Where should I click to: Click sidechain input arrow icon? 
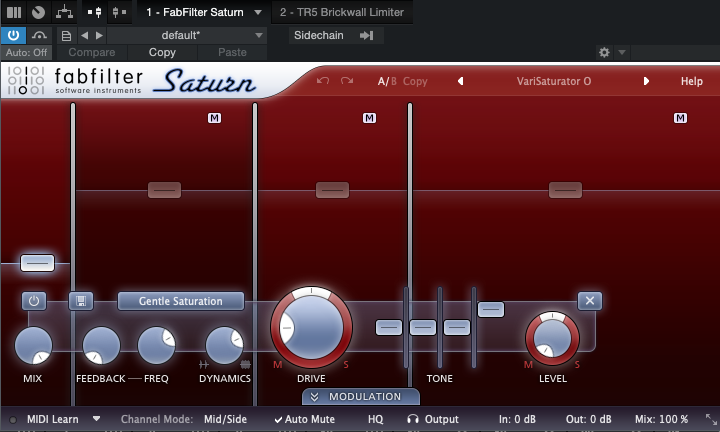tap(366, 35)
